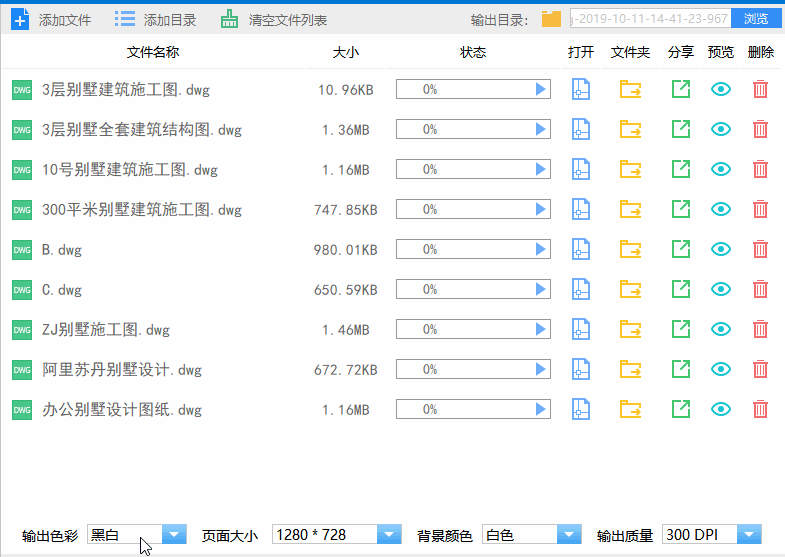785x557 pixels.
Task: Preview 3层别墅全套建筑结构图.dwg with the eye icon
Action: click(x=721, y=130)
